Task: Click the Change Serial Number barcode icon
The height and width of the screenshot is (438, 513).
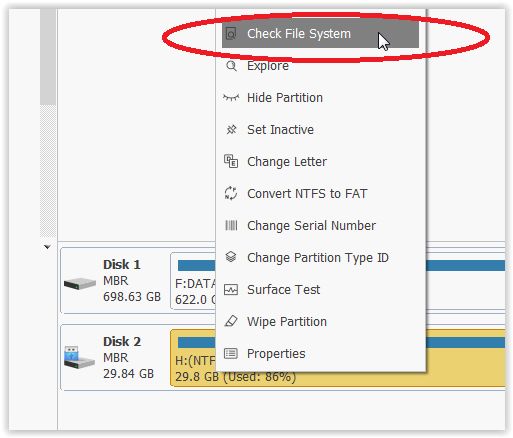Action: (231, 225)
